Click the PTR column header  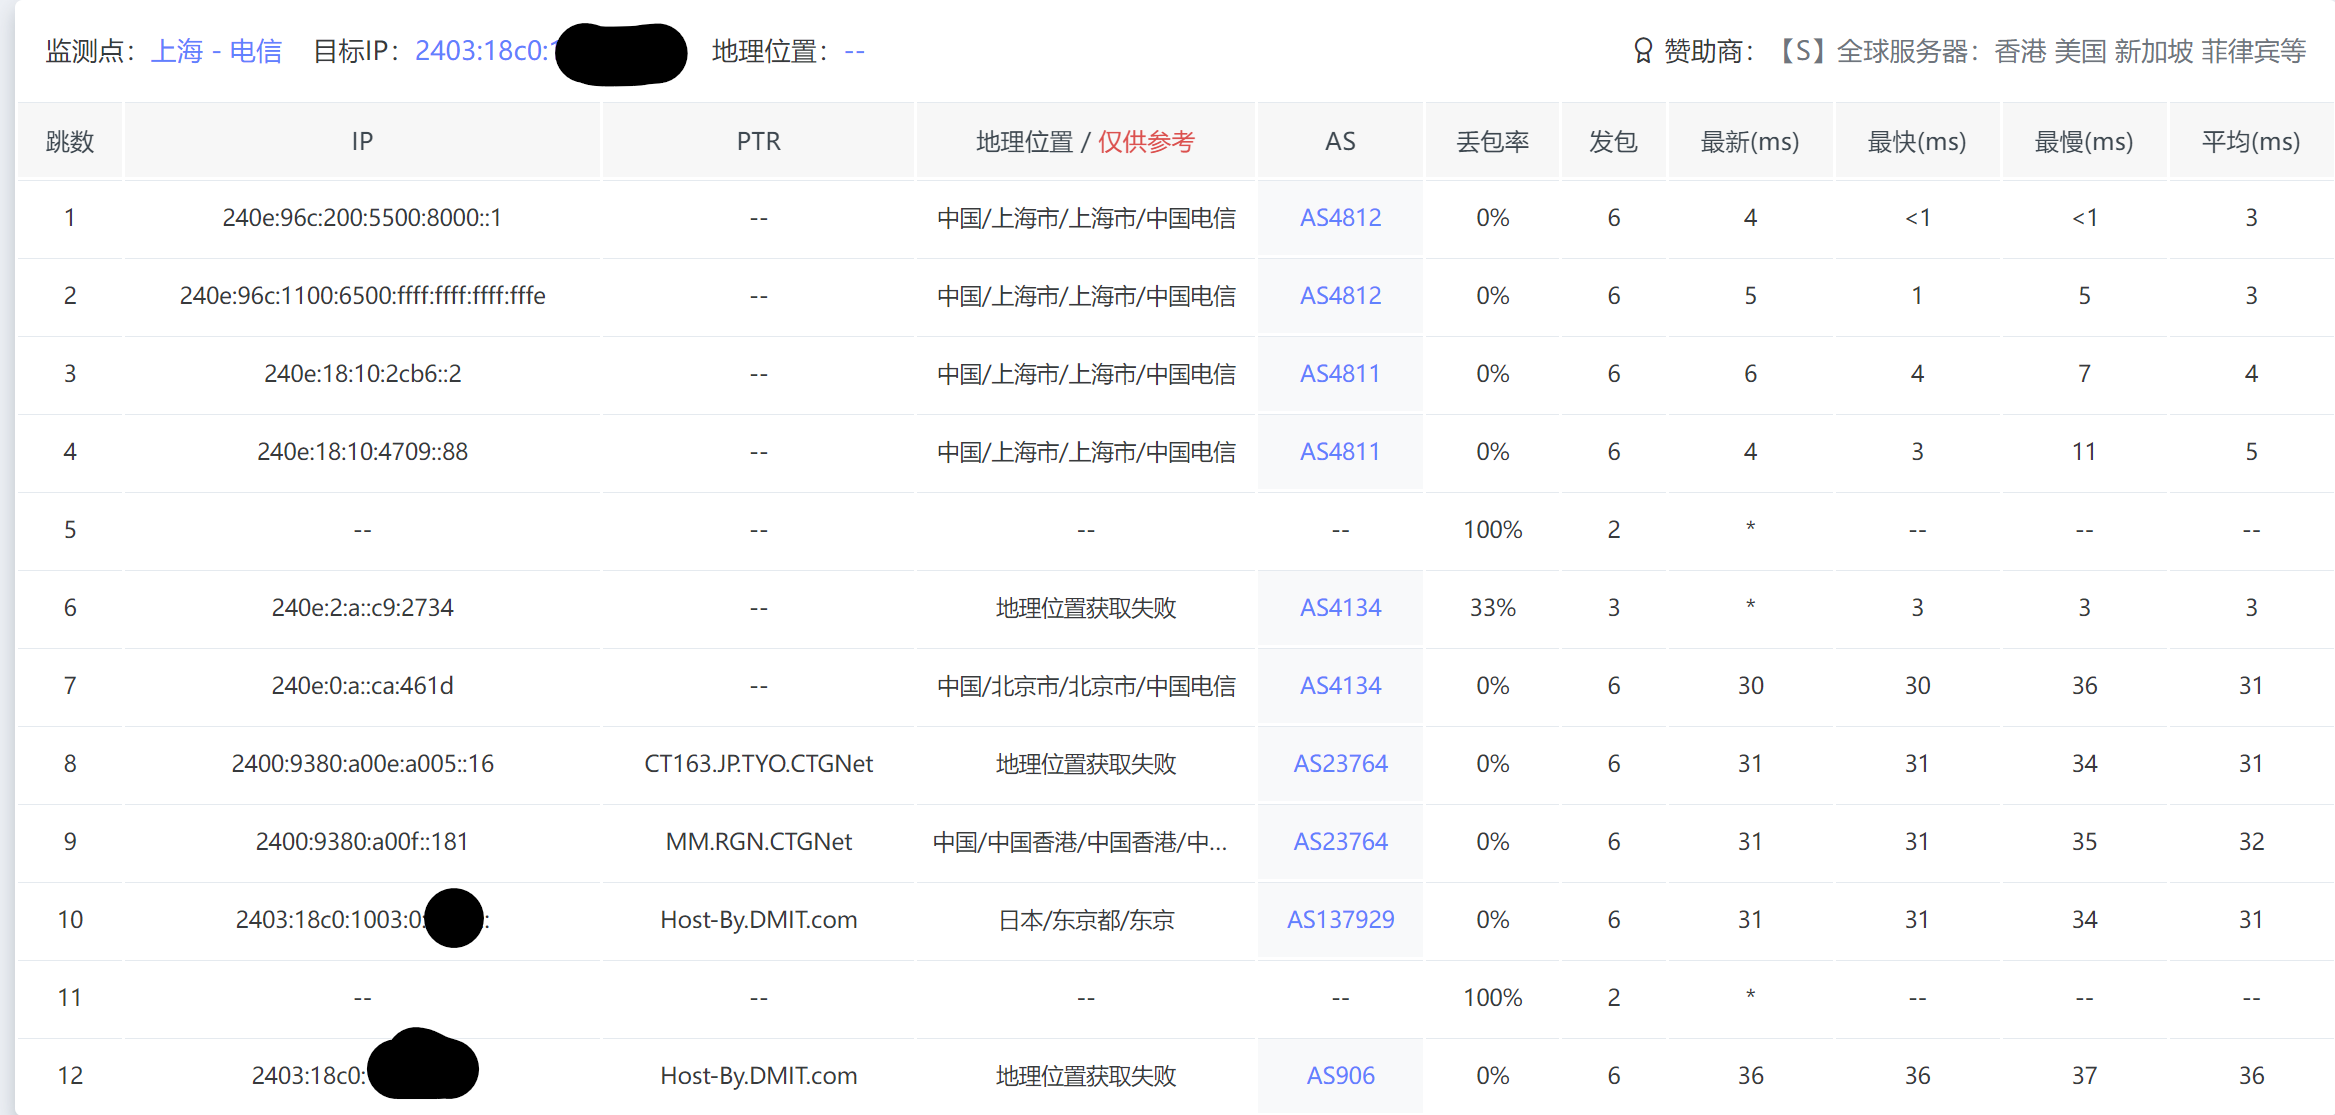click(x=759, y=142)
